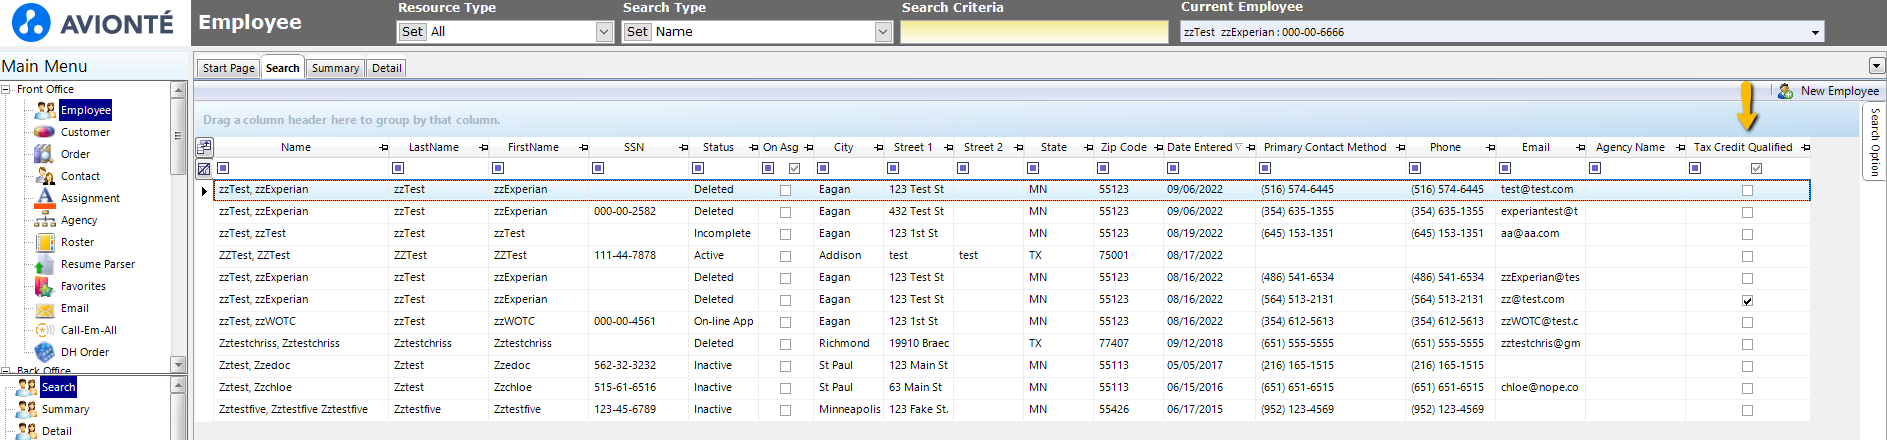Expand the Back Office tree node
The width and height of the screenshot is (1887, 440).
click(6, 371)
